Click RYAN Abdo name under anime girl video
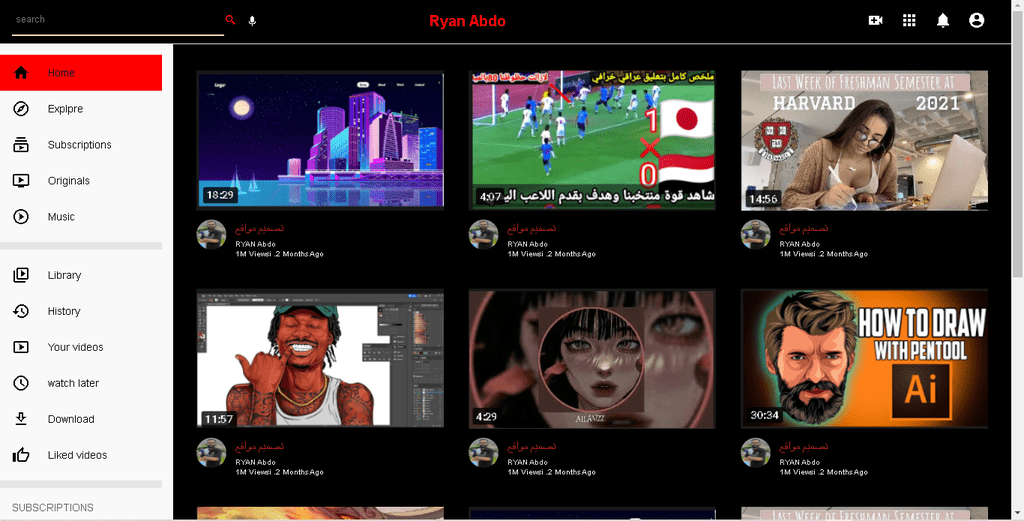This screenshot has width=1024, height=521. pyautogui.click(x=527, y=462)
